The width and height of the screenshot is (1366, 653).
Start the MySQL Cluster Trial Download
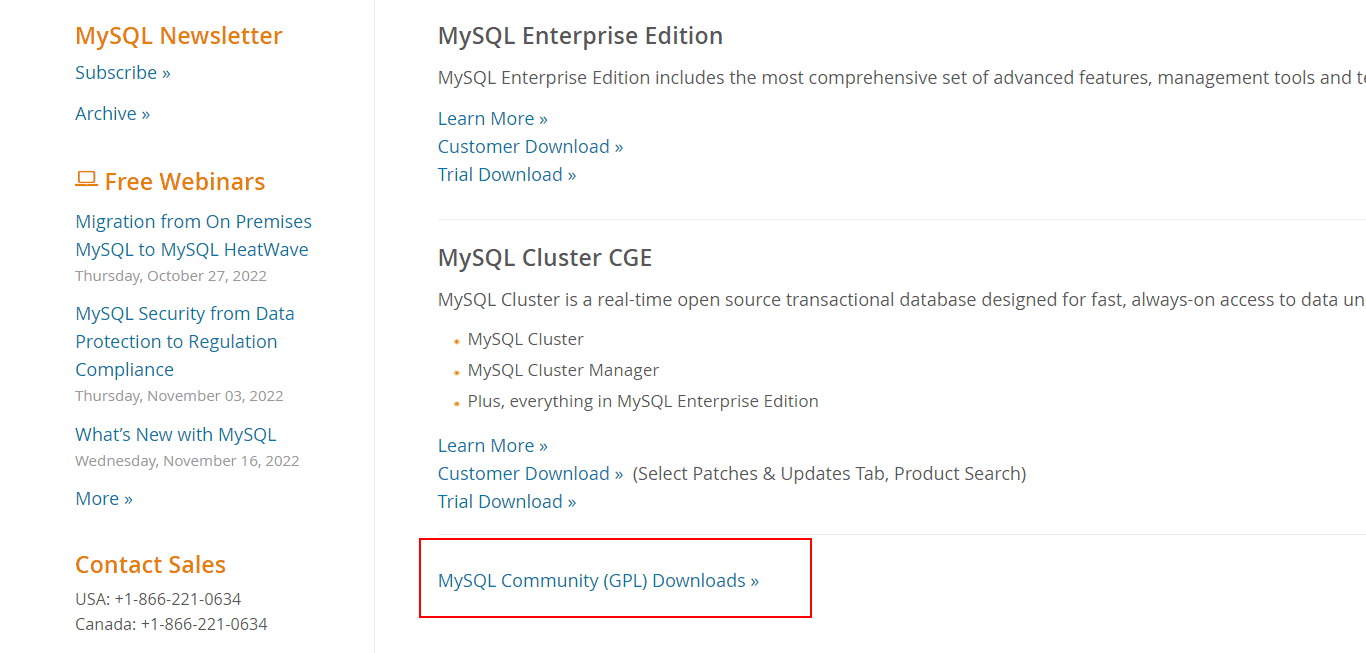pyautogui.click(x=506, y=501)
